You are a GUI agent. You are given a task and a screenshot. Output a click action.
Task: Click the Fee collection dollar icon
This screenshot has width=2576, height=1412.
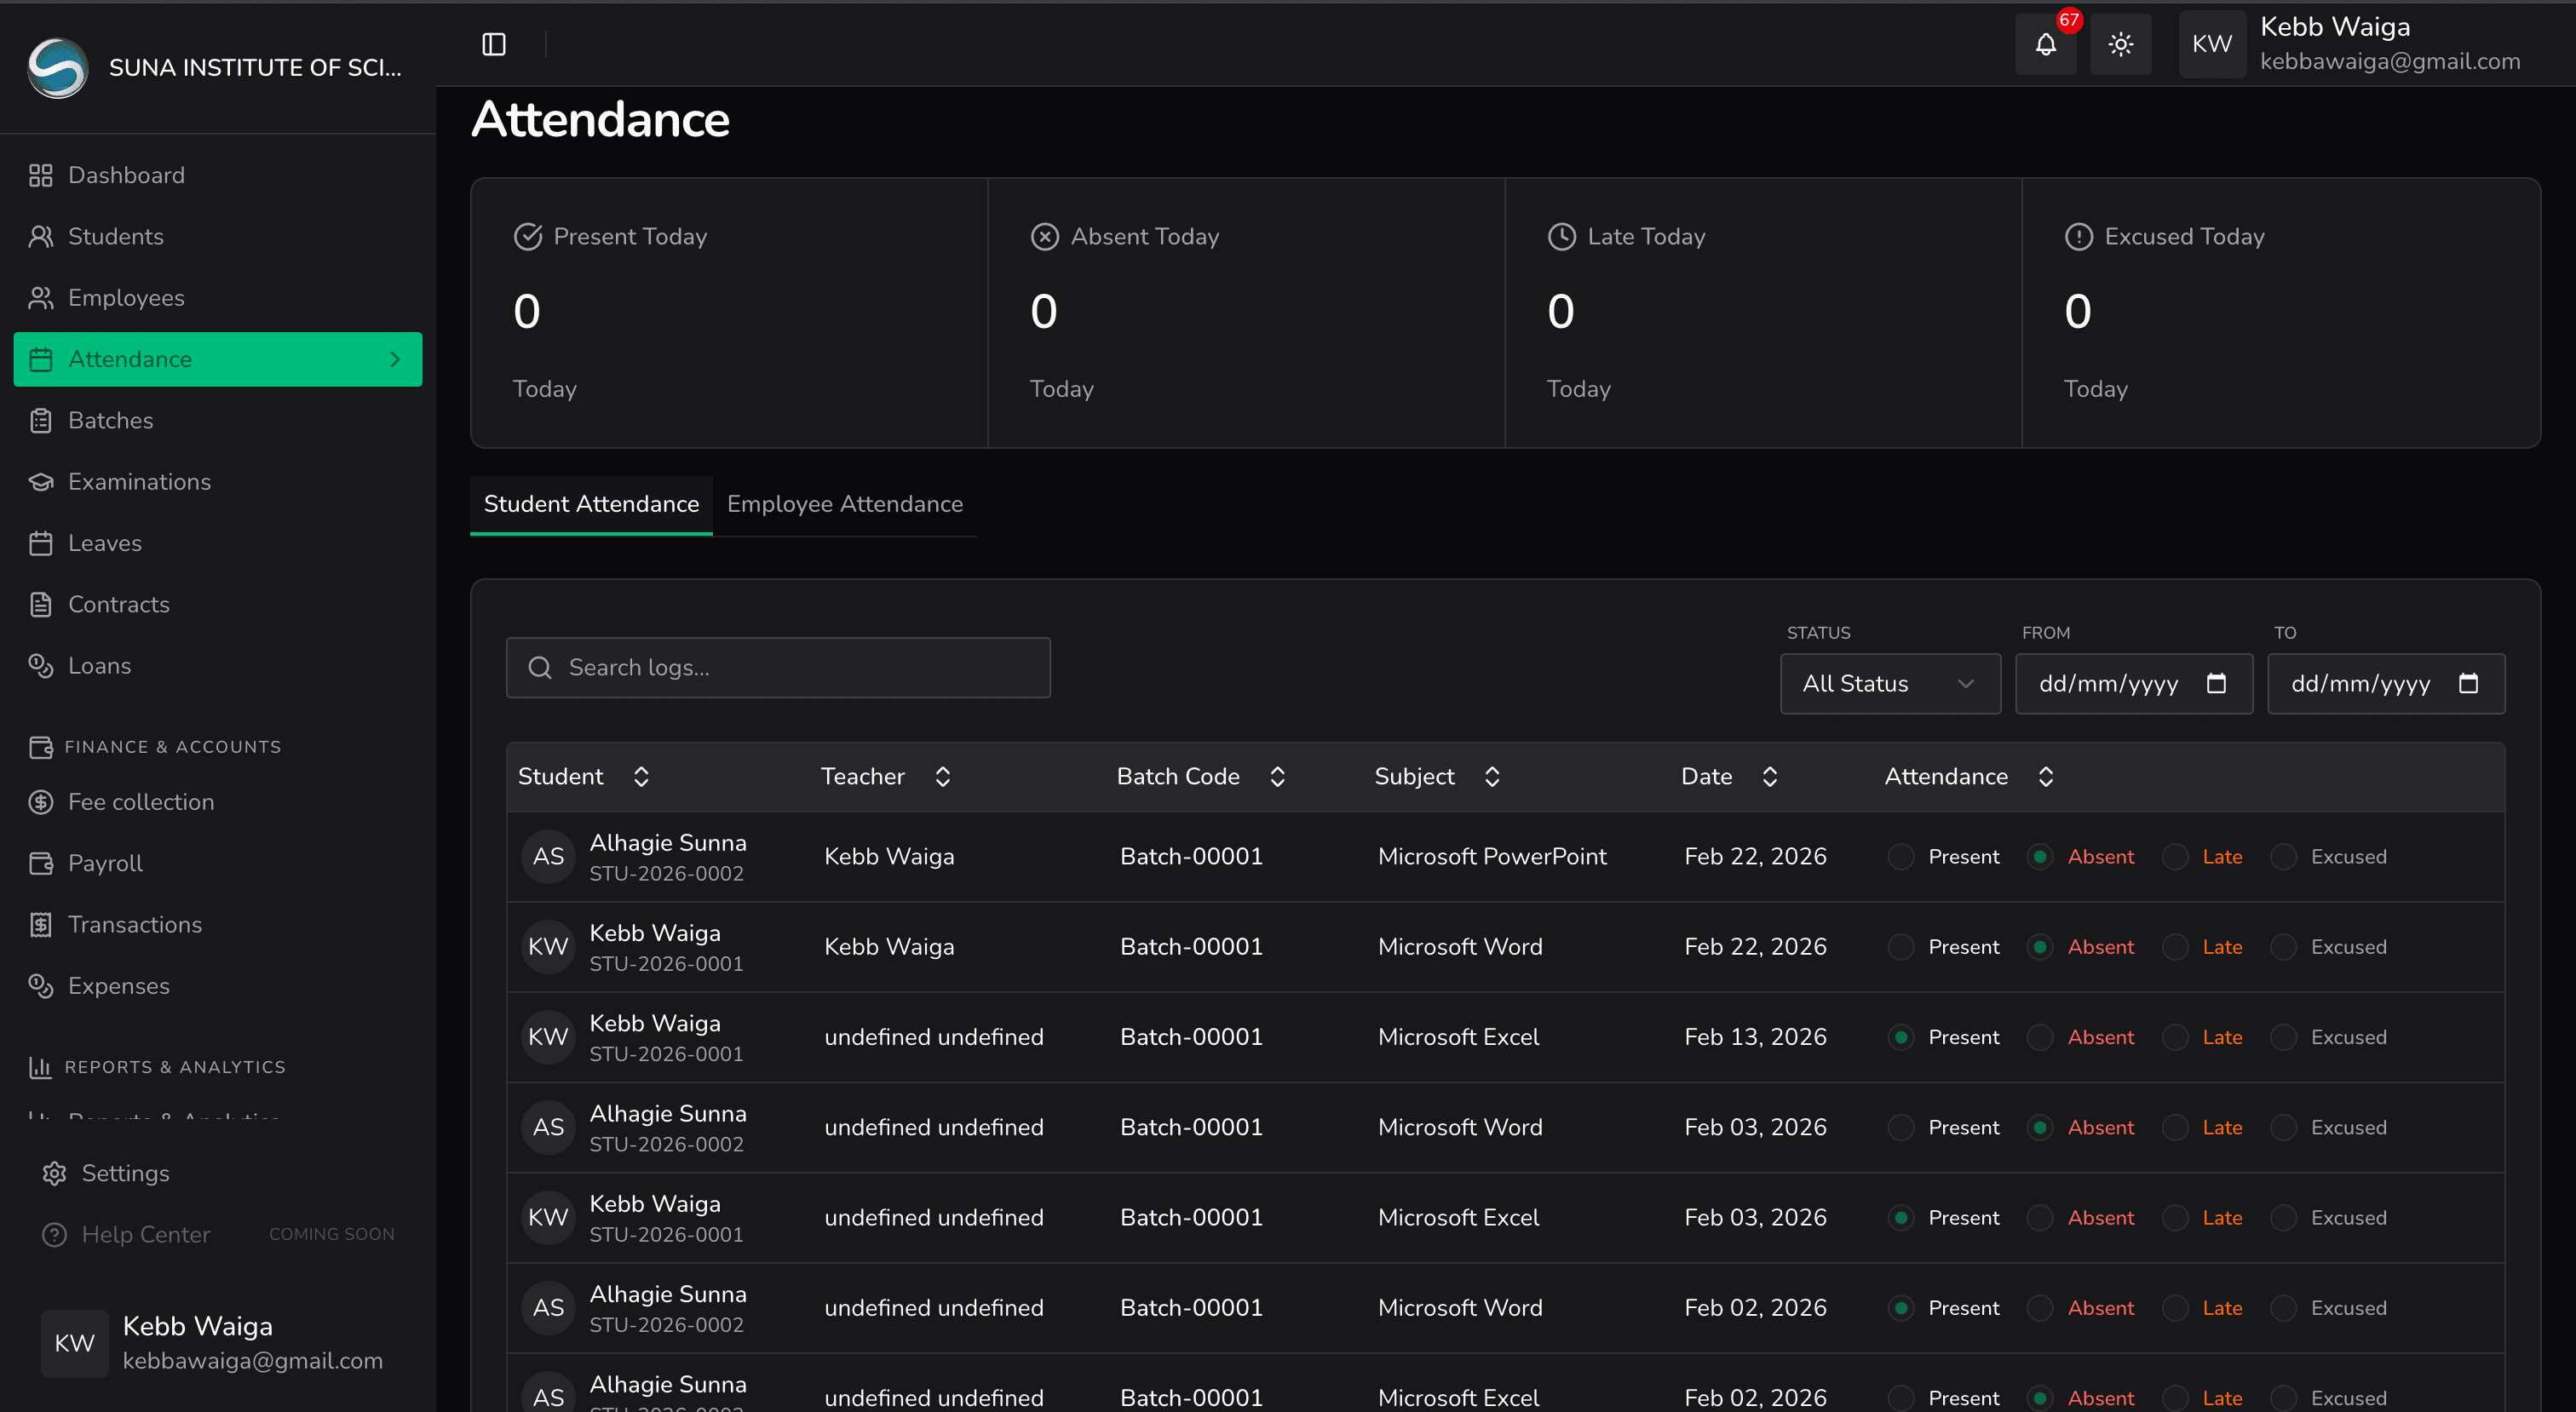41,802
